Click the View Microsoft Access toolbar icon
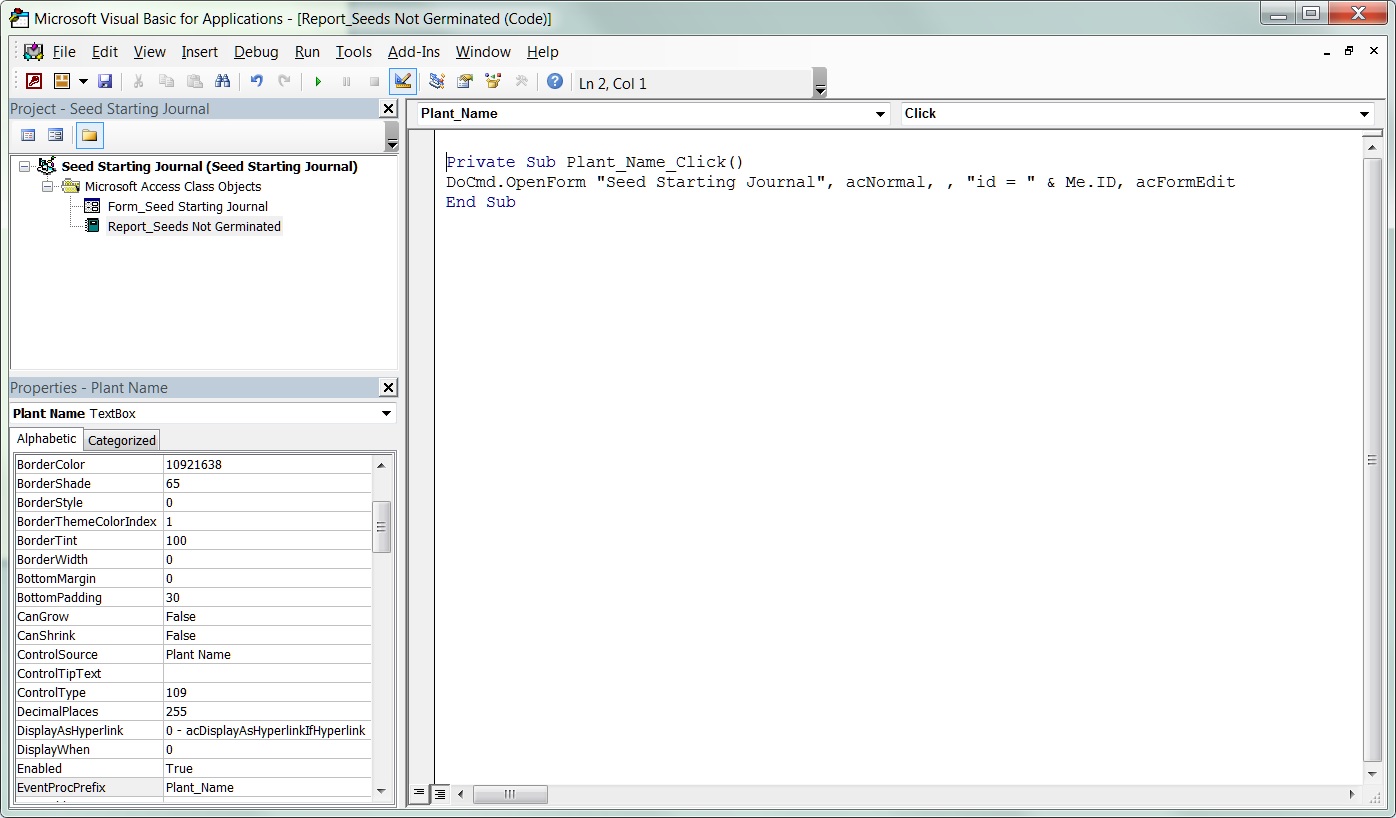The image size is (1396, 818). (34, 82)
